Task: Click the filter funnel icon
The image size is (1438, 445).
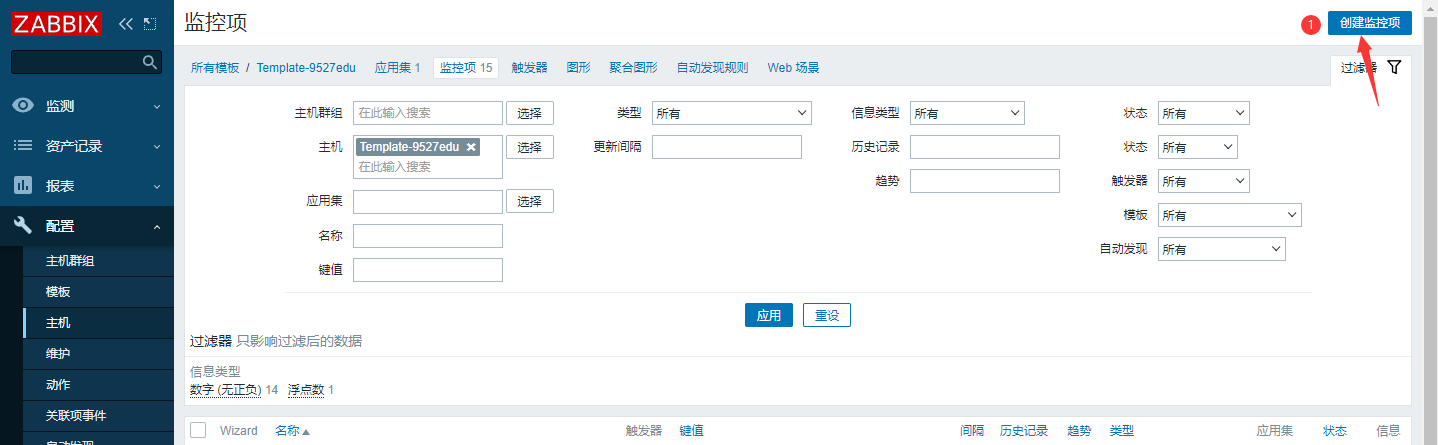Action: (x=1395, y=67)
